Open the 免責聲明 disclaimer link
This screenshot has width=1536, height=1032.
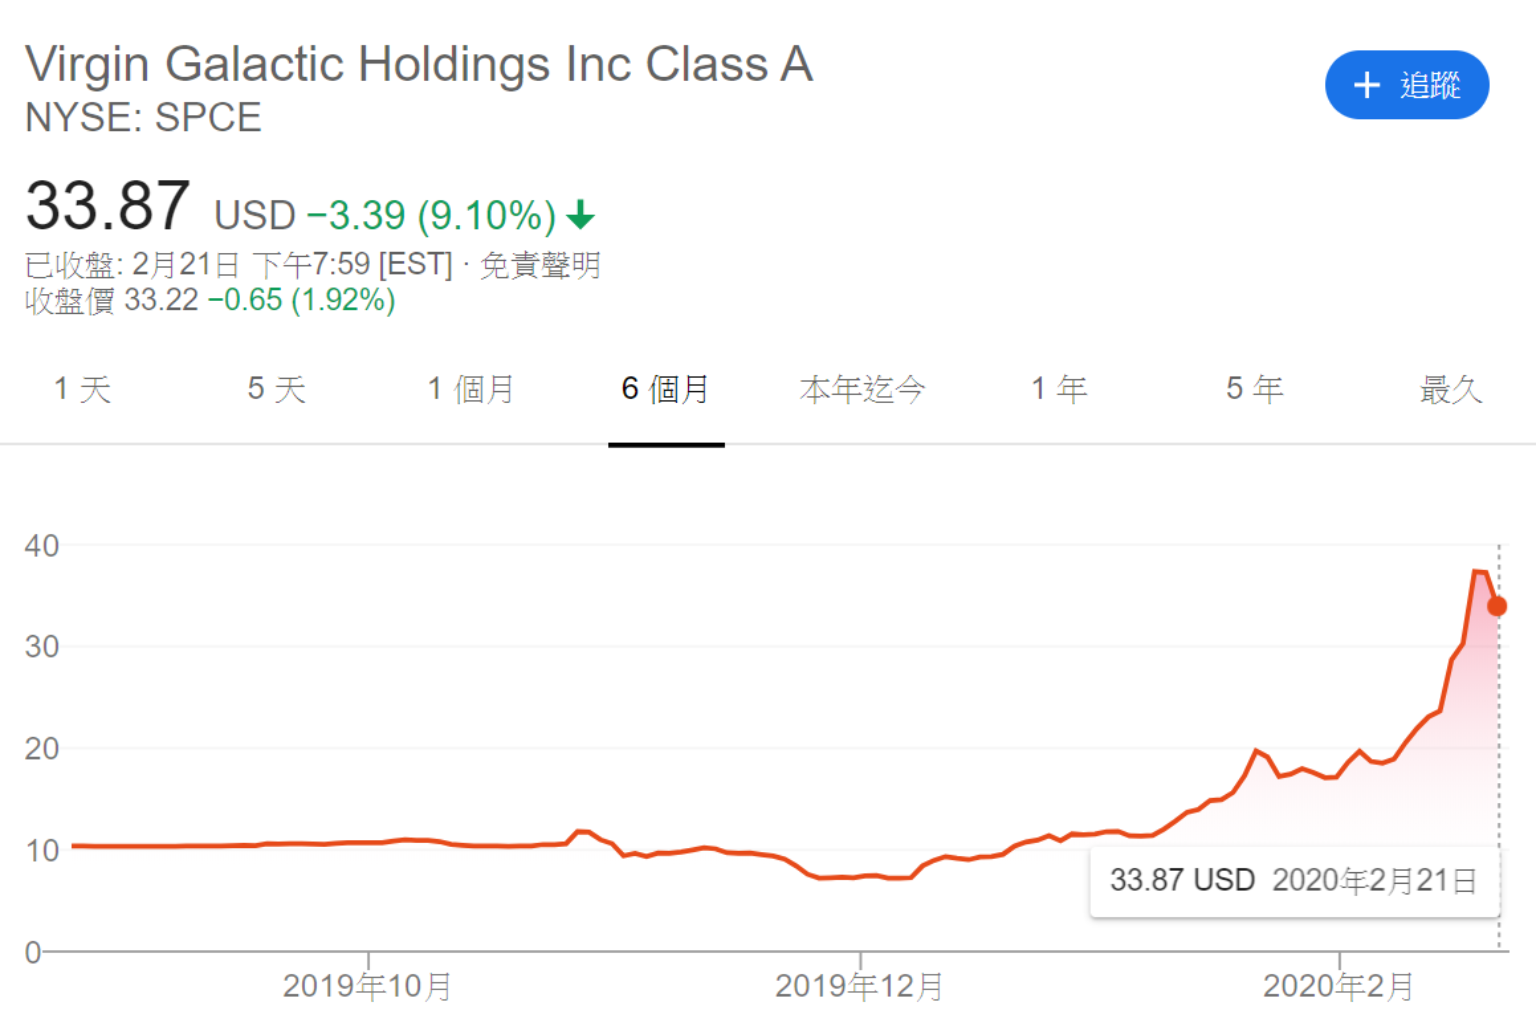click(x=540, y=265)
